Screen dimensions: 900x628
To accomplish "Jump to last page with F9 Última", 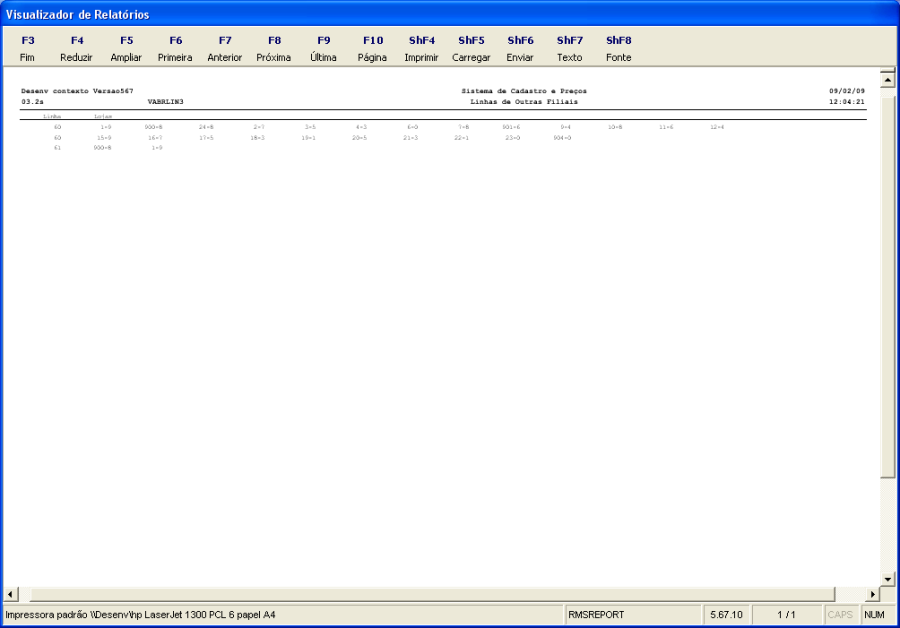I will 323,48.
